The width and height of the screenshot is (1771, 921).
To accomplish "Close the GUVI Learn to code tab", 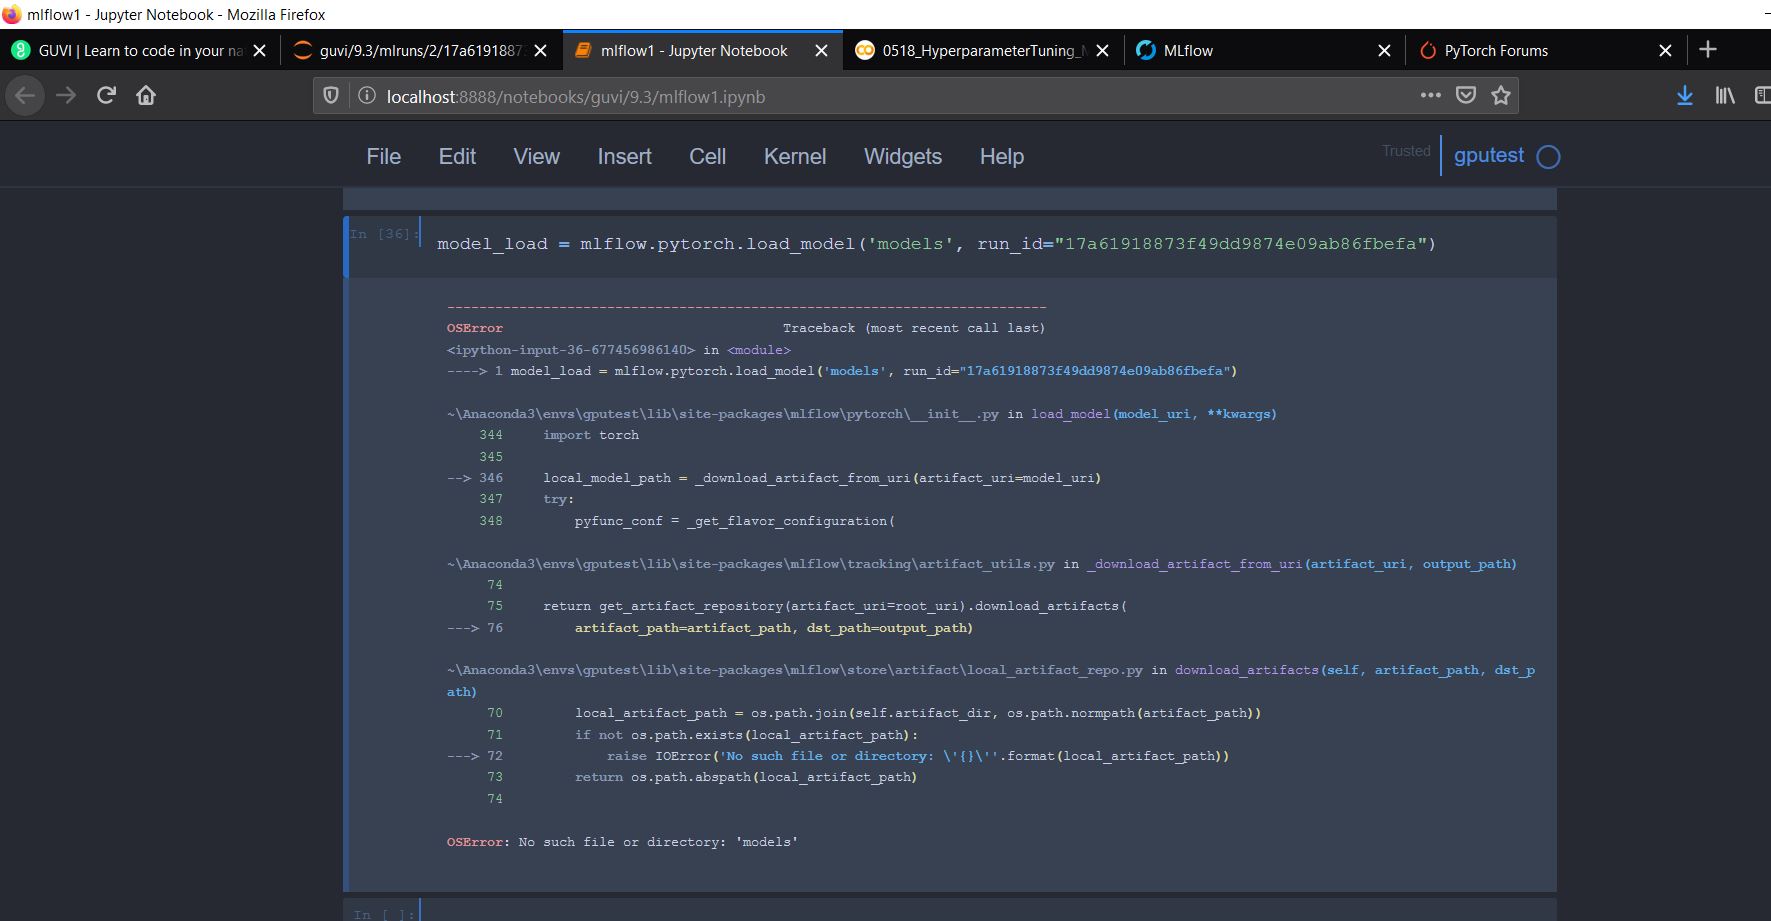I will tap(260, 51).
